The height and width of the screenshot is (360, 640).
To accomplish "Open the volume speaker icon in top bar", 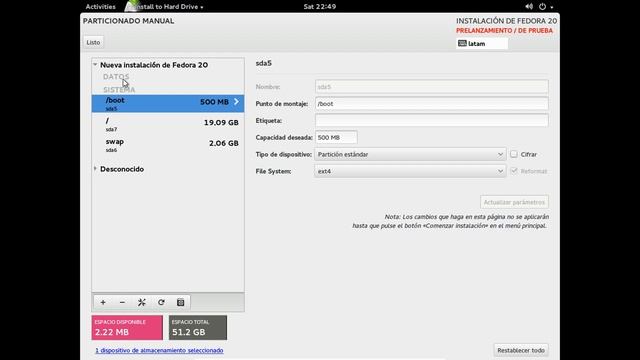I will click(x=529, y=7).
